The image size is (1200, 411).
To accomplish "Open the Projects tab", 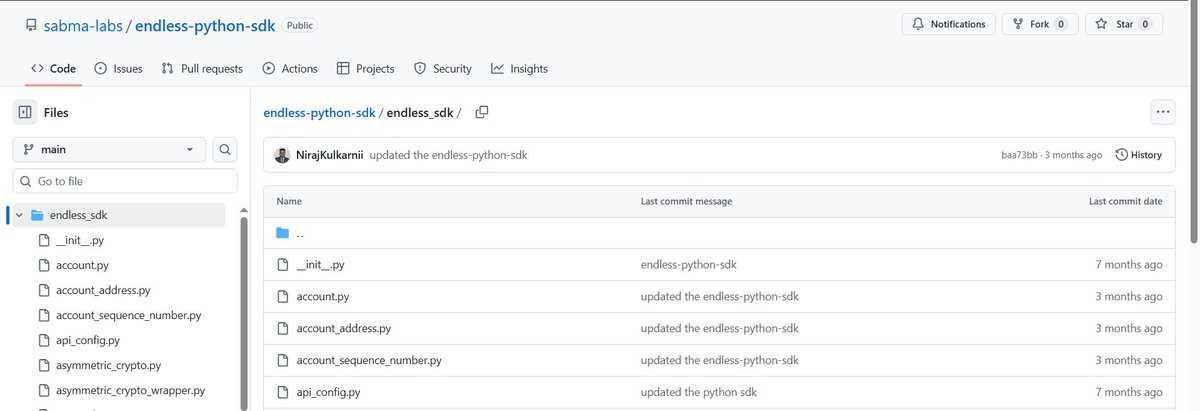I will point(365,69).
